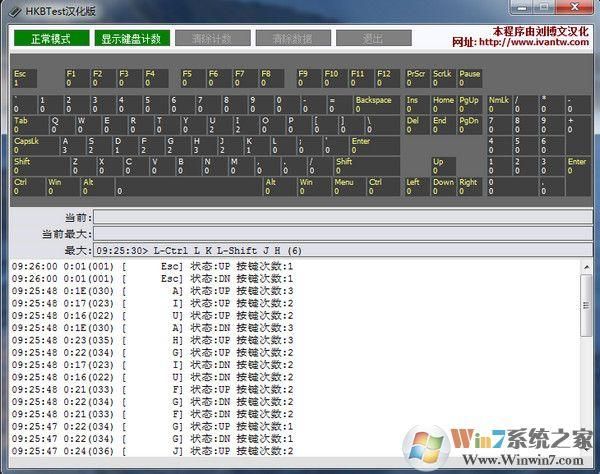Click the left Ctrl key tile
Image resolution: width=600 pixels, height=474 pixels.
(29, 187)
